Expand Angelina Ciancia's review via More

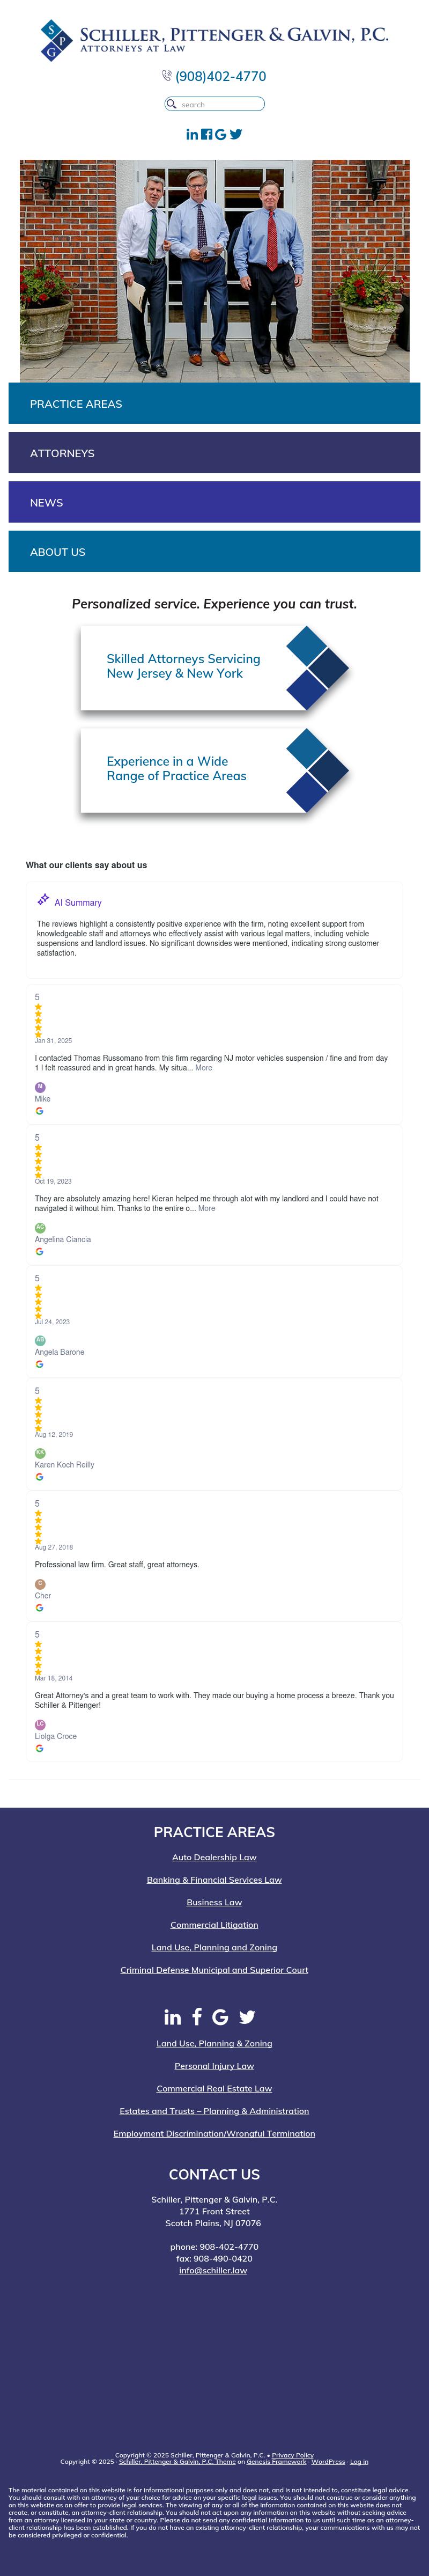click(x=207, y=1208)
